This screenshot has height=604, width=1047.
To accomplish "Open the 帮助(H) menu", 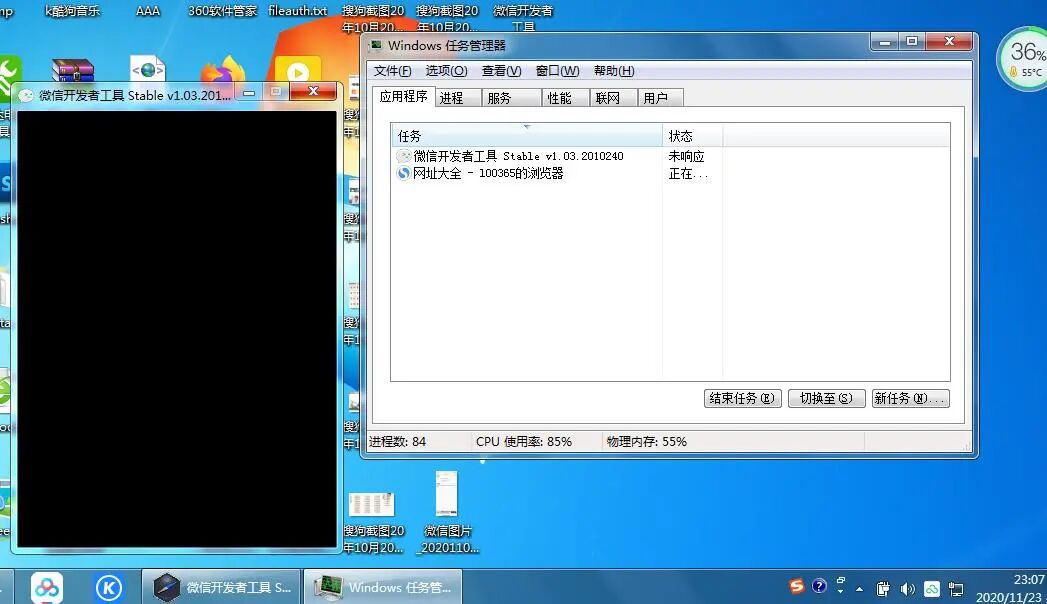I will (x=614, y=71).
